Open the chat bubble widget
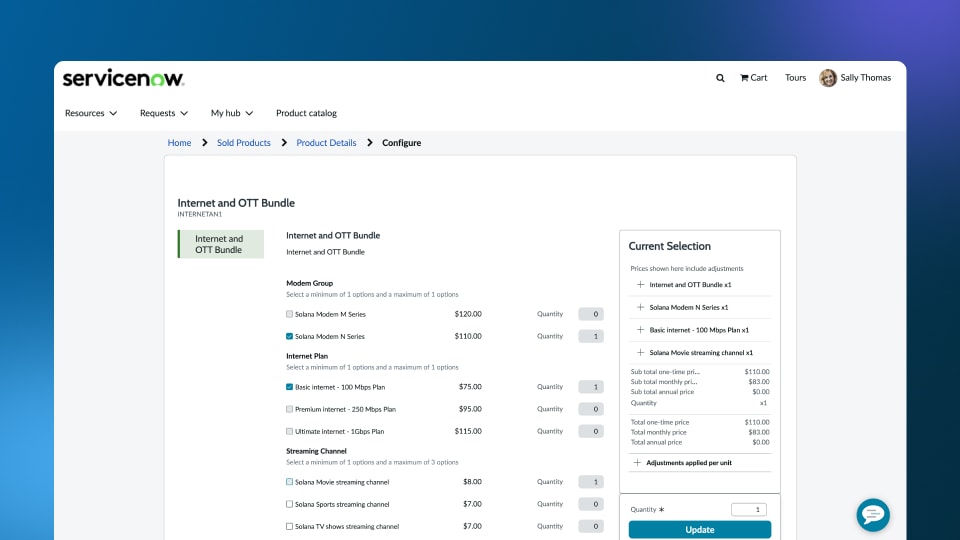Screen dimensions: 960x540 pyautogui.click(x=873, y=515)
